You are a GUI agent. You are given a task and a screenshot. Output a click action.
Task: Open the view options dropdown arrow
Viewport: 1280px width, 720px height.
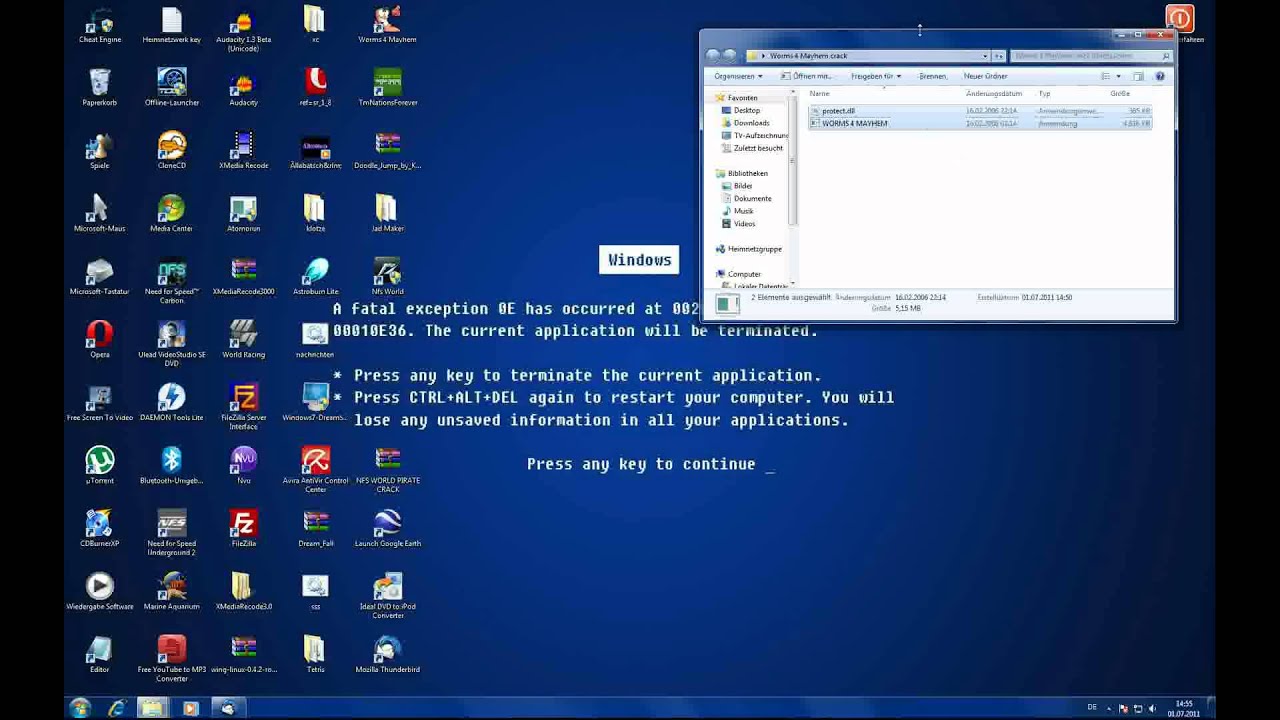1119,76
